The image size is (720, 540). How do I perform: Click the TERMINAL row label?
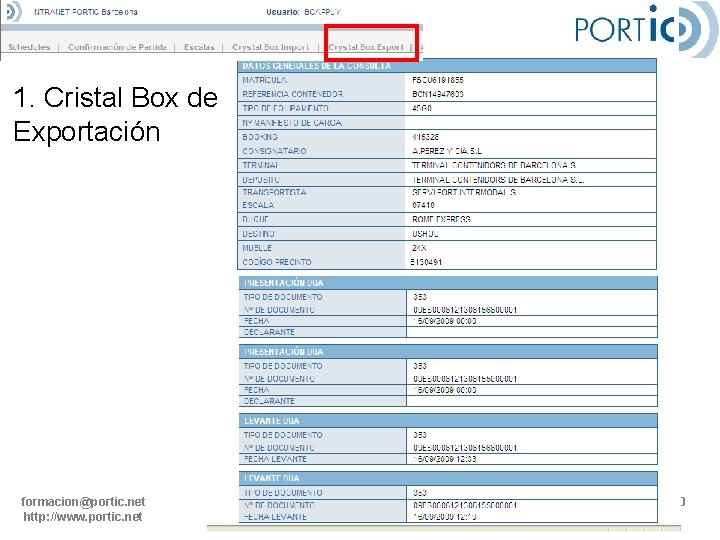click(260, 165)
